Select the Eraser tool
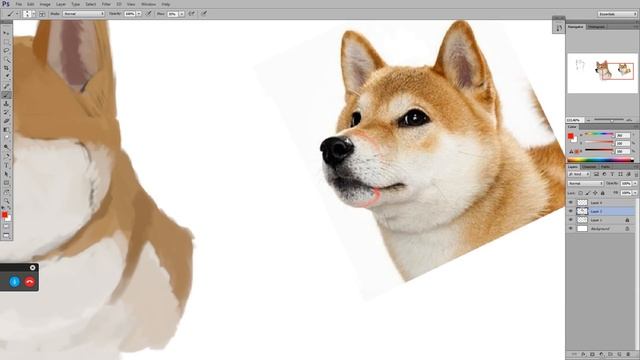The height and width of the screenshot is (360, 640). pyautogui.click(x=6, y=121)
